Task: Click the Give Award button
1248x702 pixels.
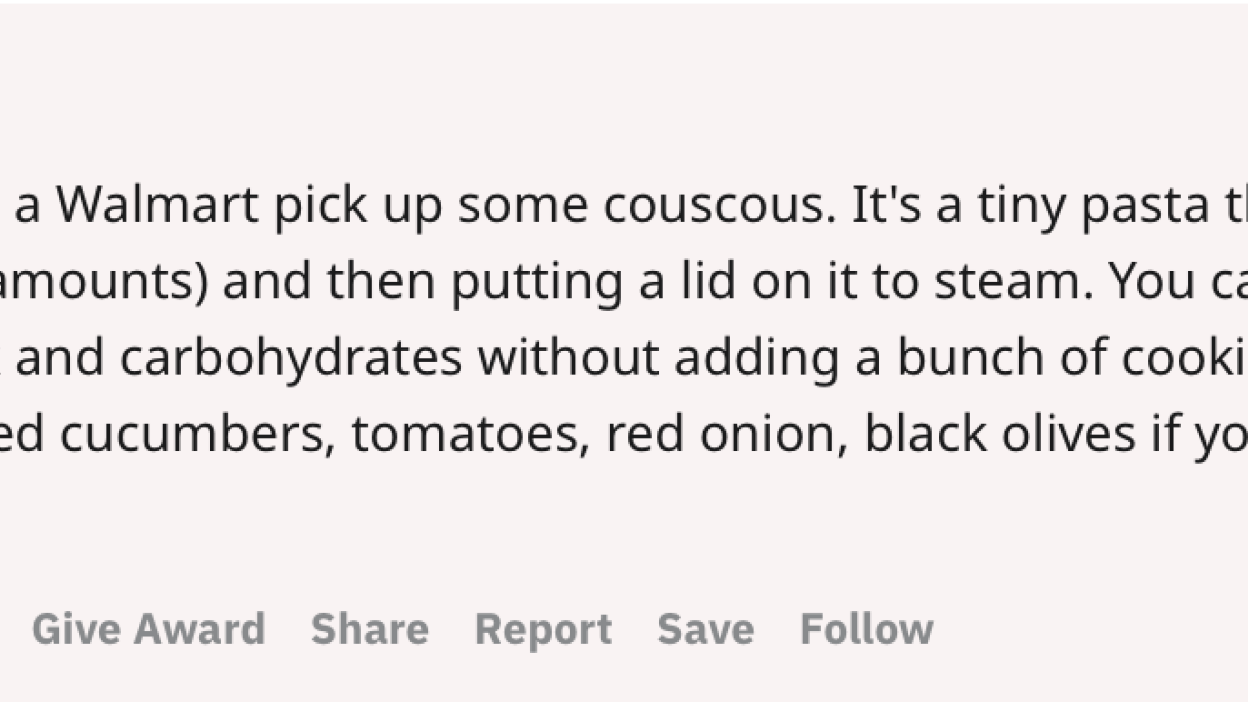Action: coord(149,630)
